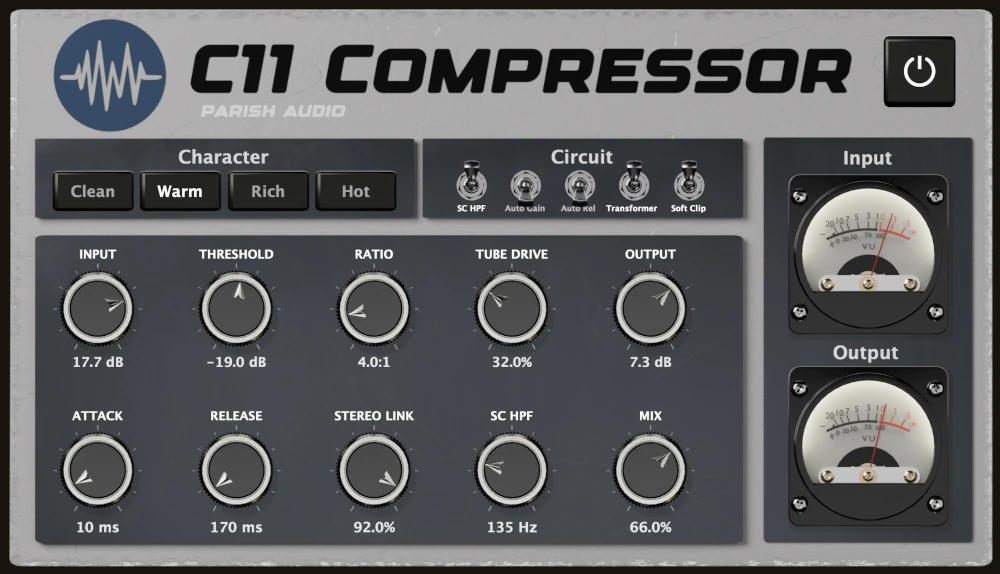The width and height of the screenshot is (1000, 574).
Task: Click the 92.0% stereo link value
Action: click(x=374, y=527)
